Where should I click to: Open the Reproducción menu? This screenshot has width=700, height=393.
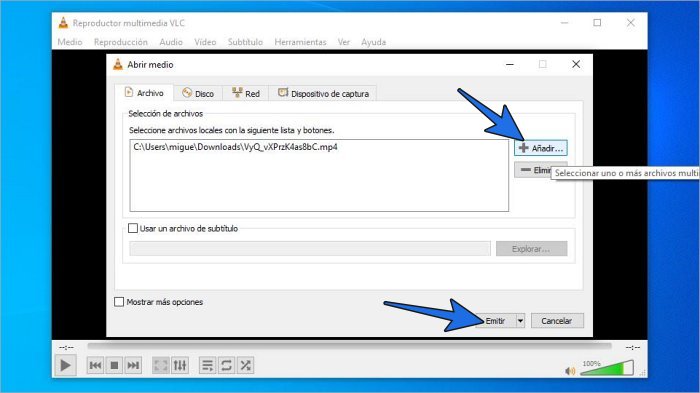121,42
